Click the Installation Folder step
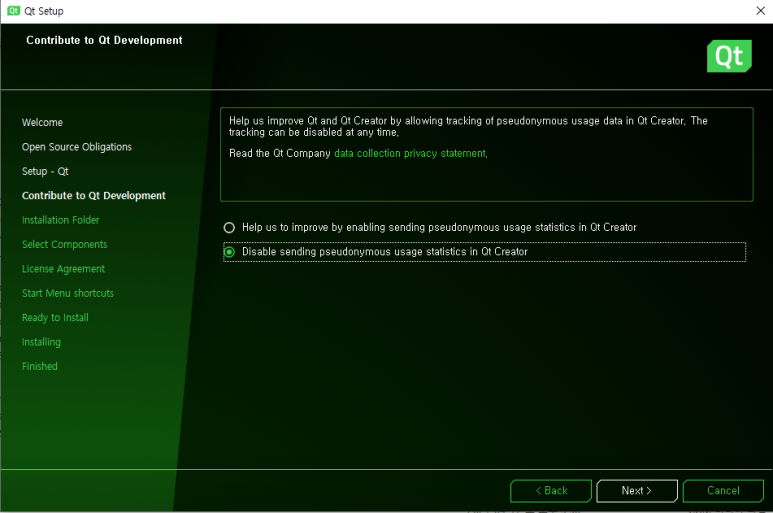This screenshot has width=773, height=513. pos(61,220)
